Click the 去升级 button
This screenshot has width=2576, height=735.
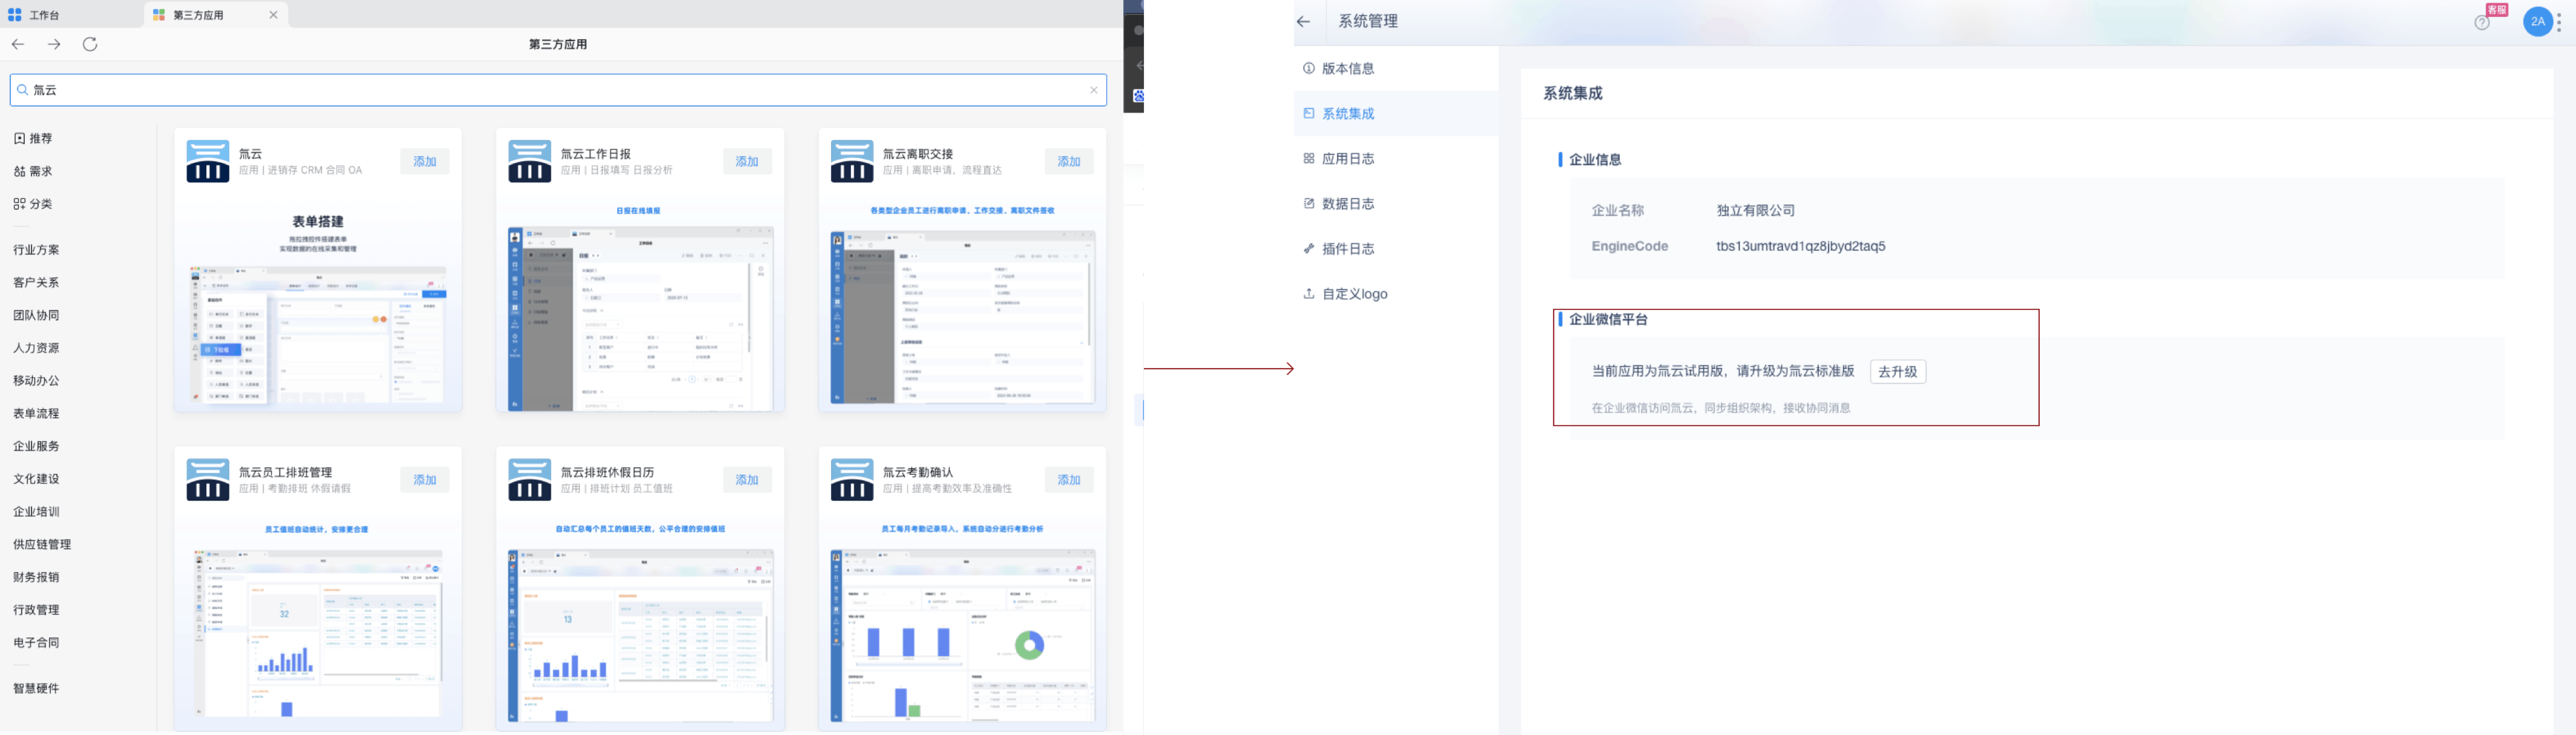pos(1897,371)
